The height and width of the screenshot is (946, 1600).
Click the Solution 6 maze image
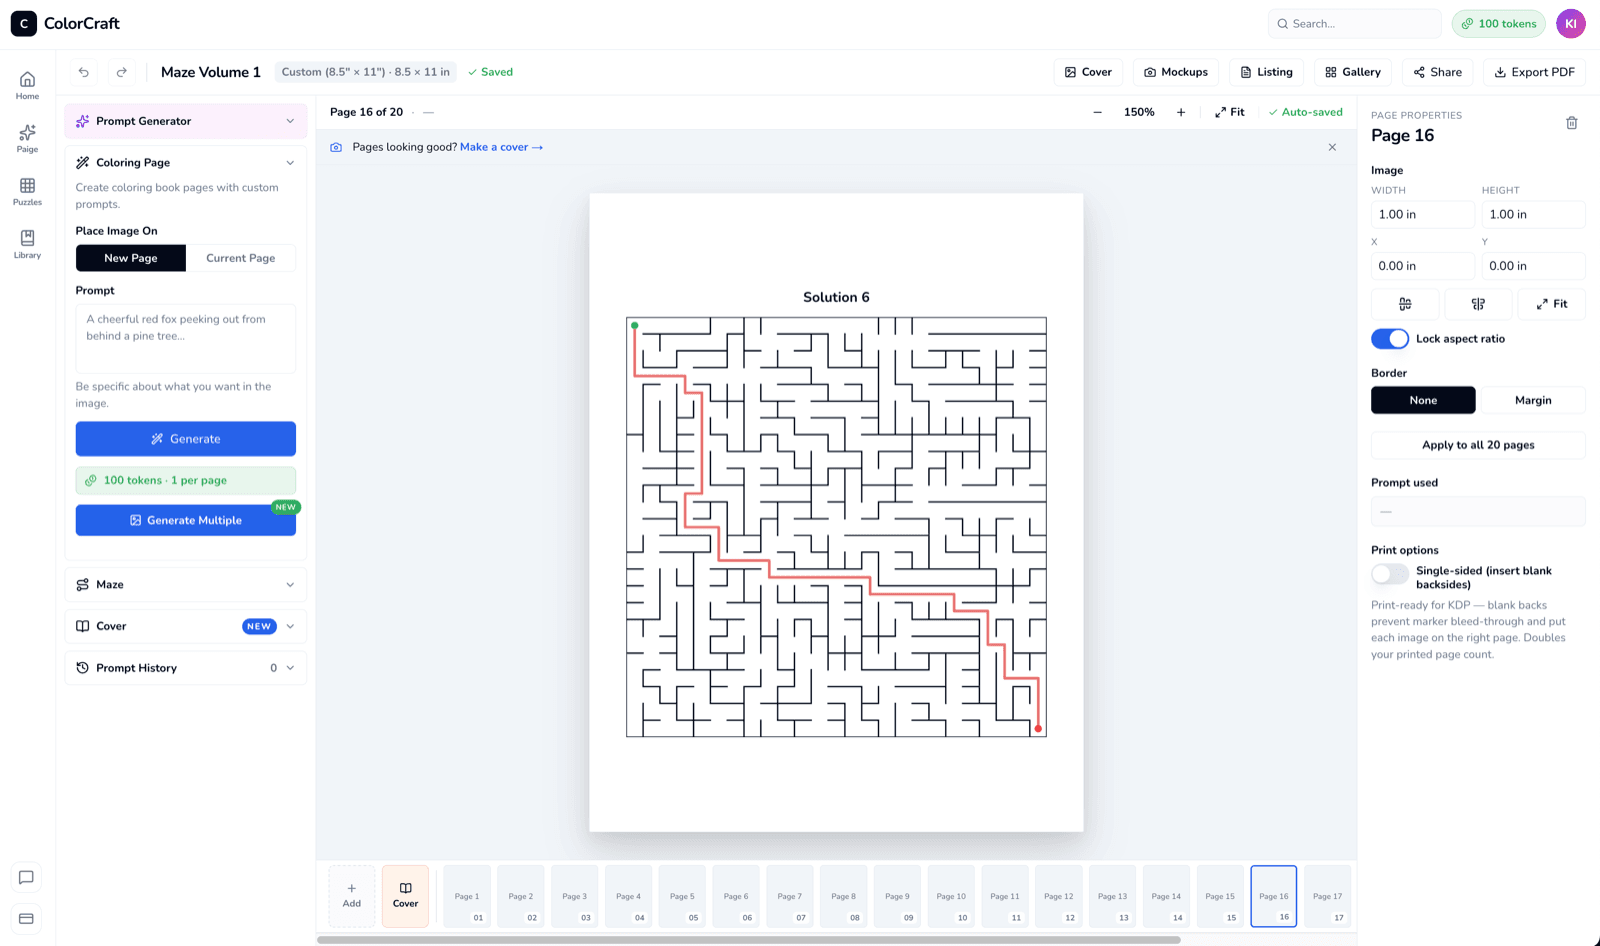coord(836,527)
